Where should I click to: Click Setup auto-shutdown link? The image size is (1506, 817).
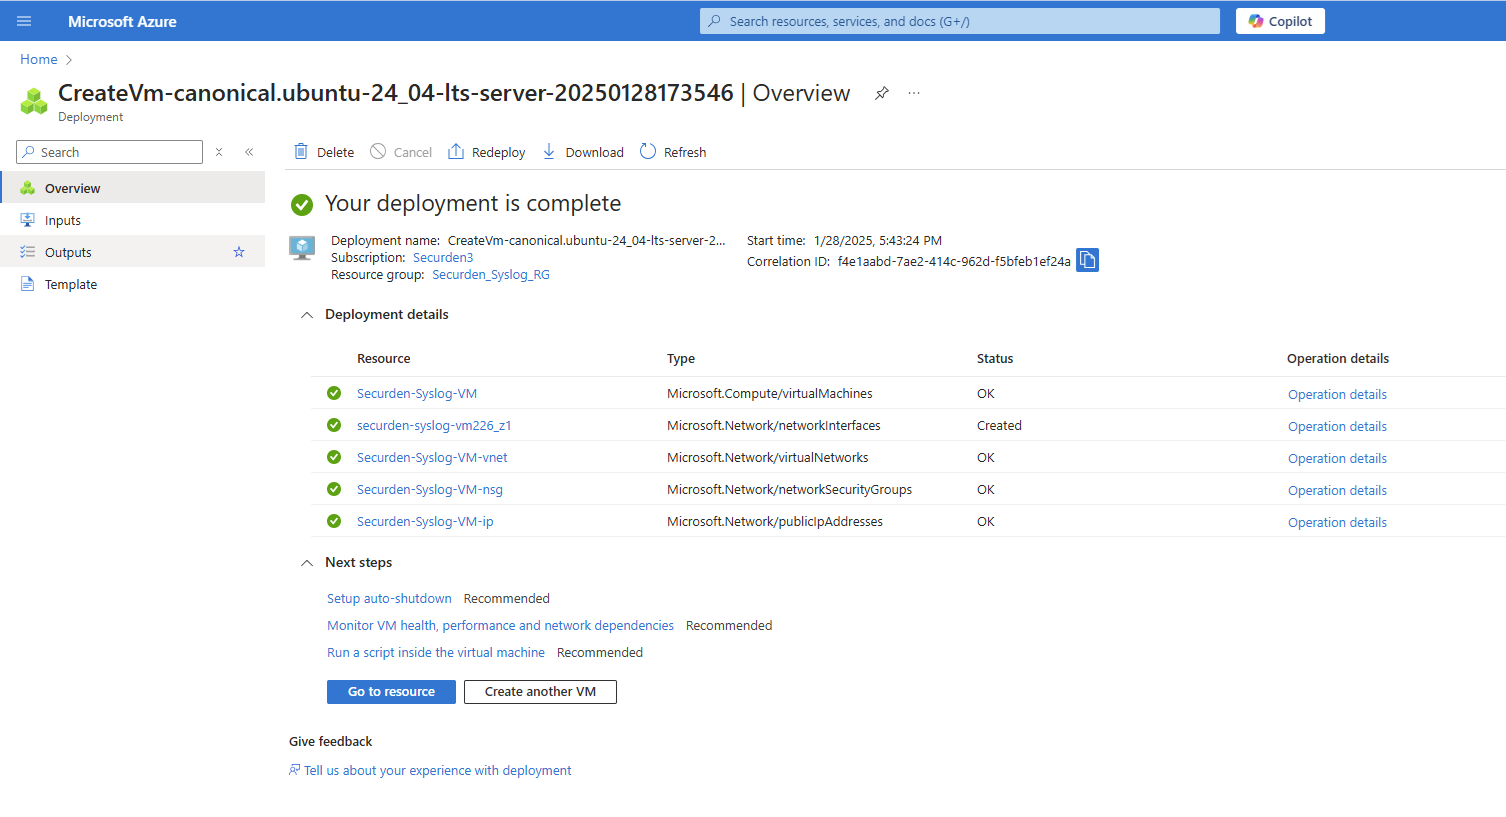tap(389, 599)
